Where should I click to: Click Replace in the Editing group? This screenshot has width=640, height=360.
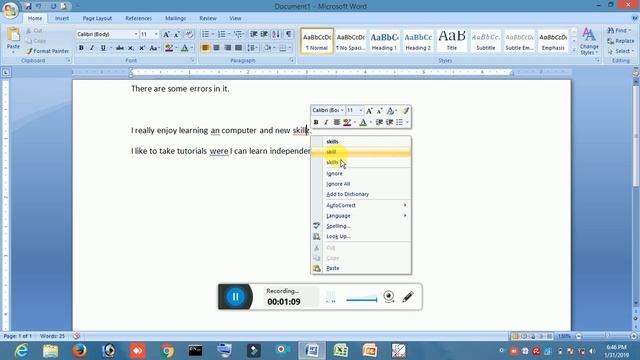tap(620, 41)
